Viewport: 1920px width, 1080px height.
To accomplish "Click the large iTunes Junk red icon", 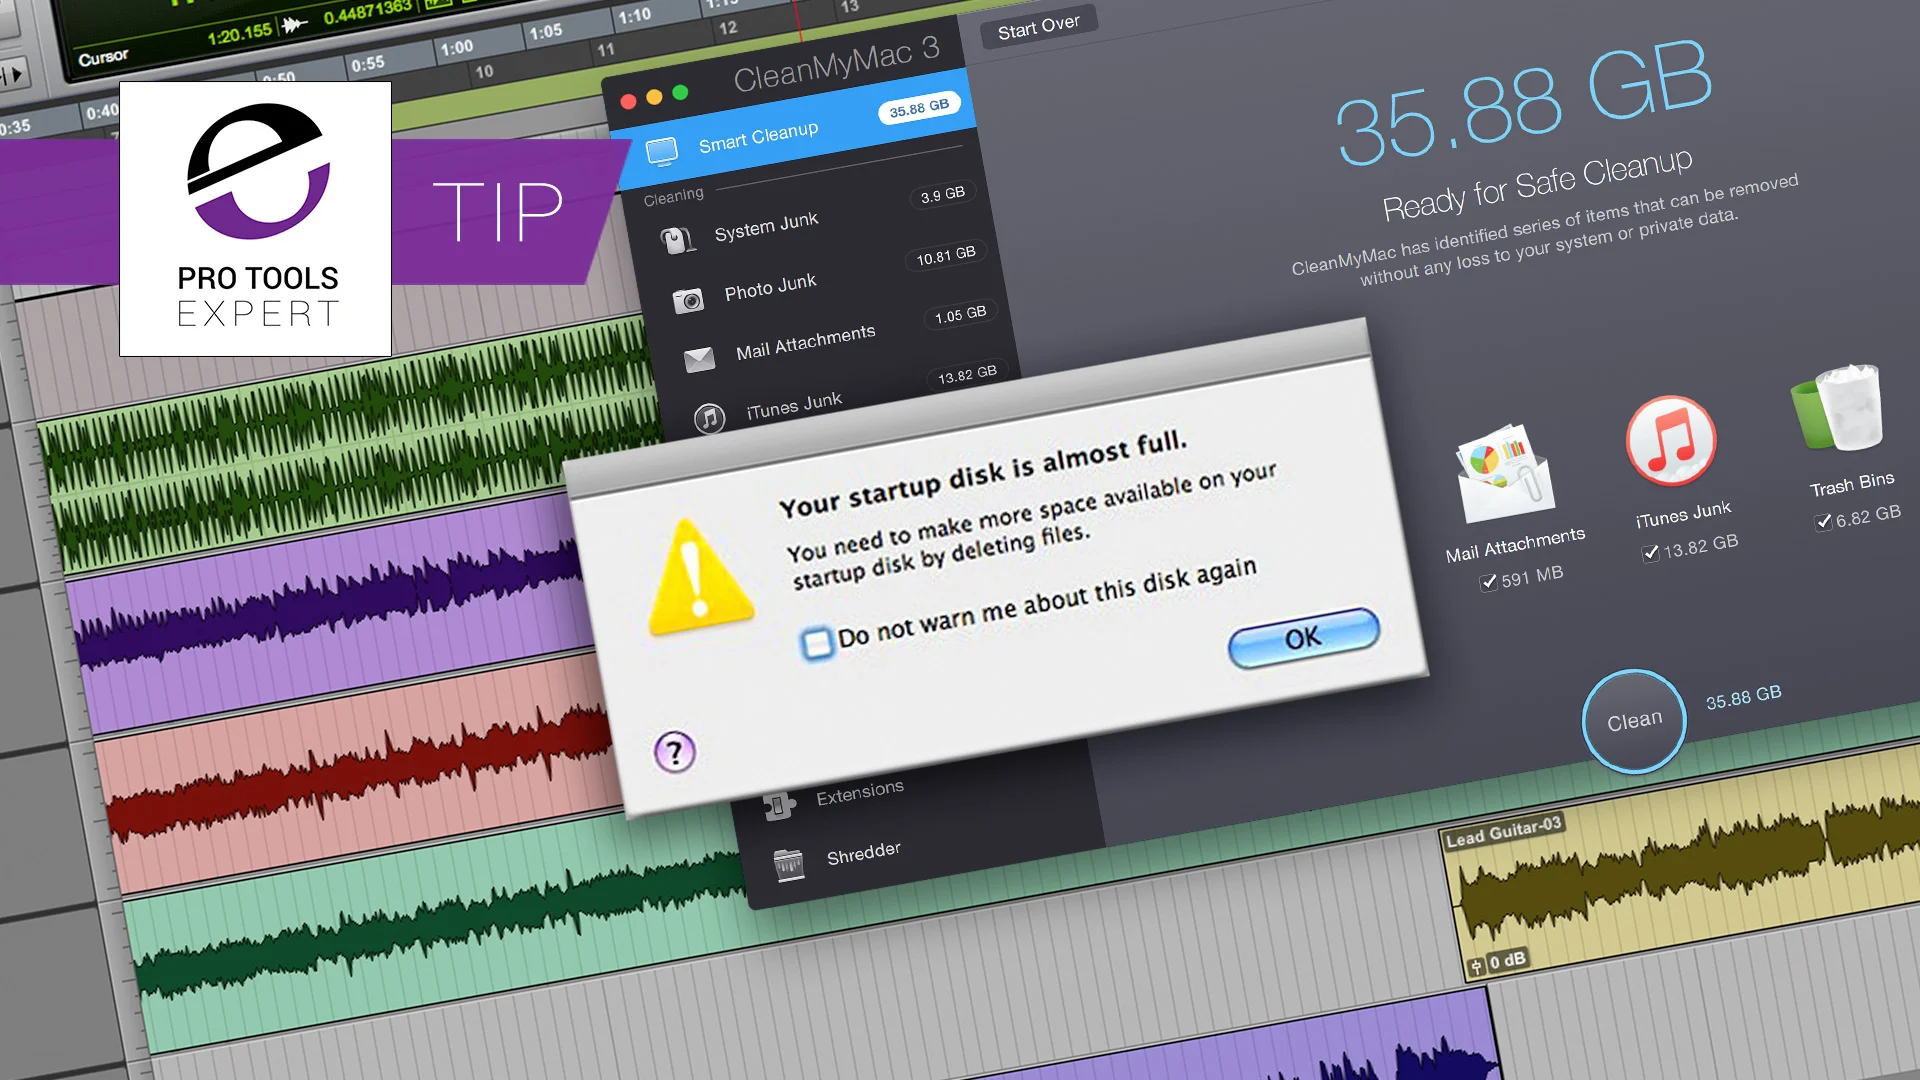I will tap(1670, 441).
